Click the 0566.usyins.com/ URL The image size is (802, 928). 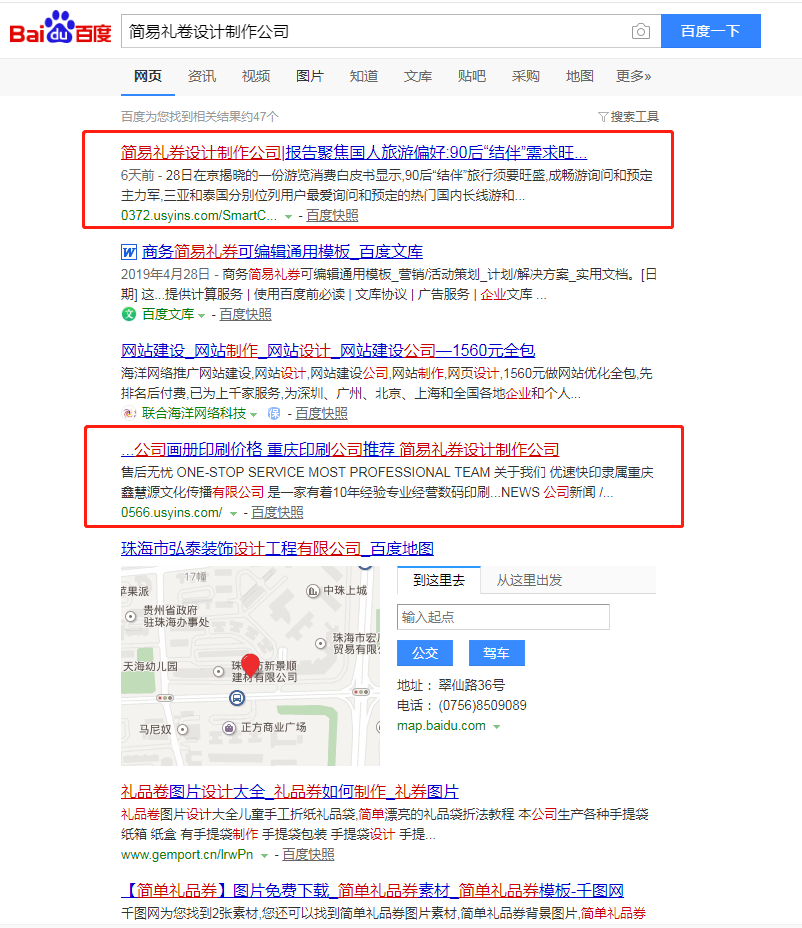(172, 512)
